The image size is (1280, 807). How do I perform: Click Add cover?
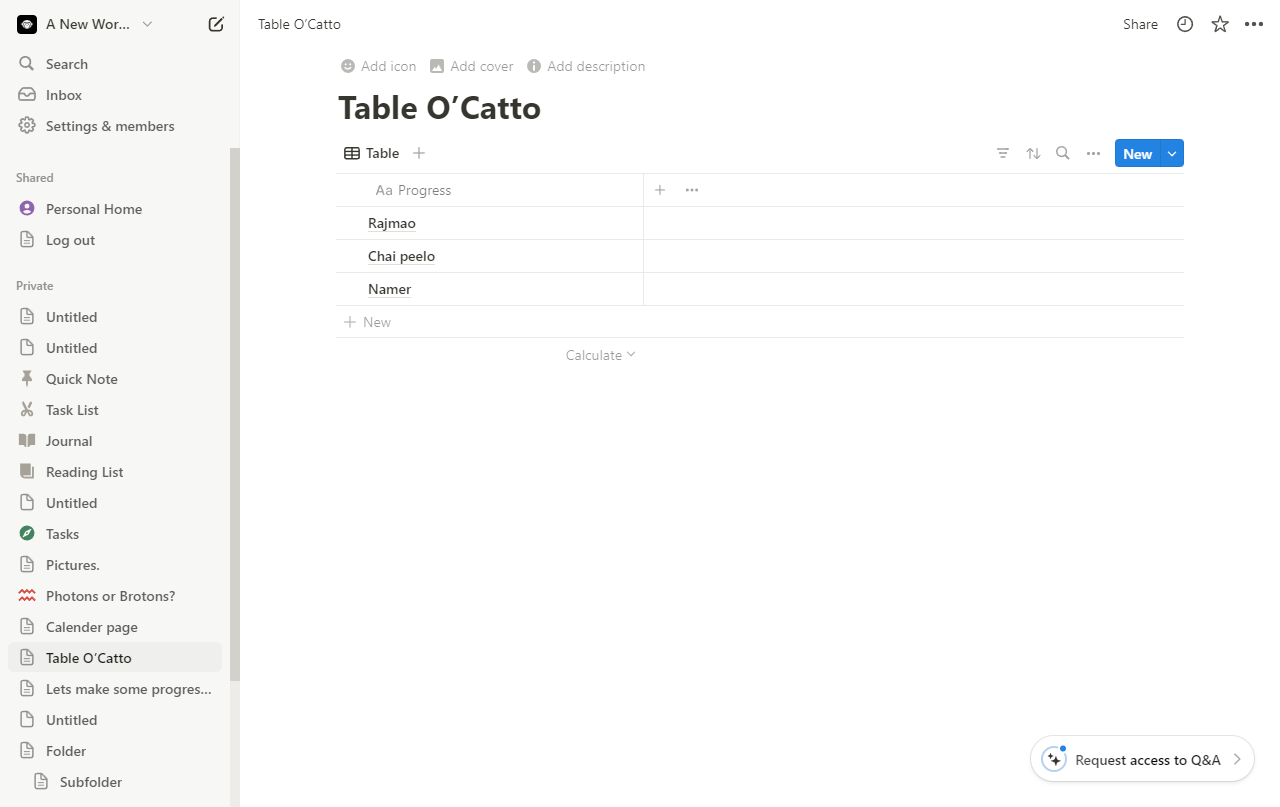471,66
